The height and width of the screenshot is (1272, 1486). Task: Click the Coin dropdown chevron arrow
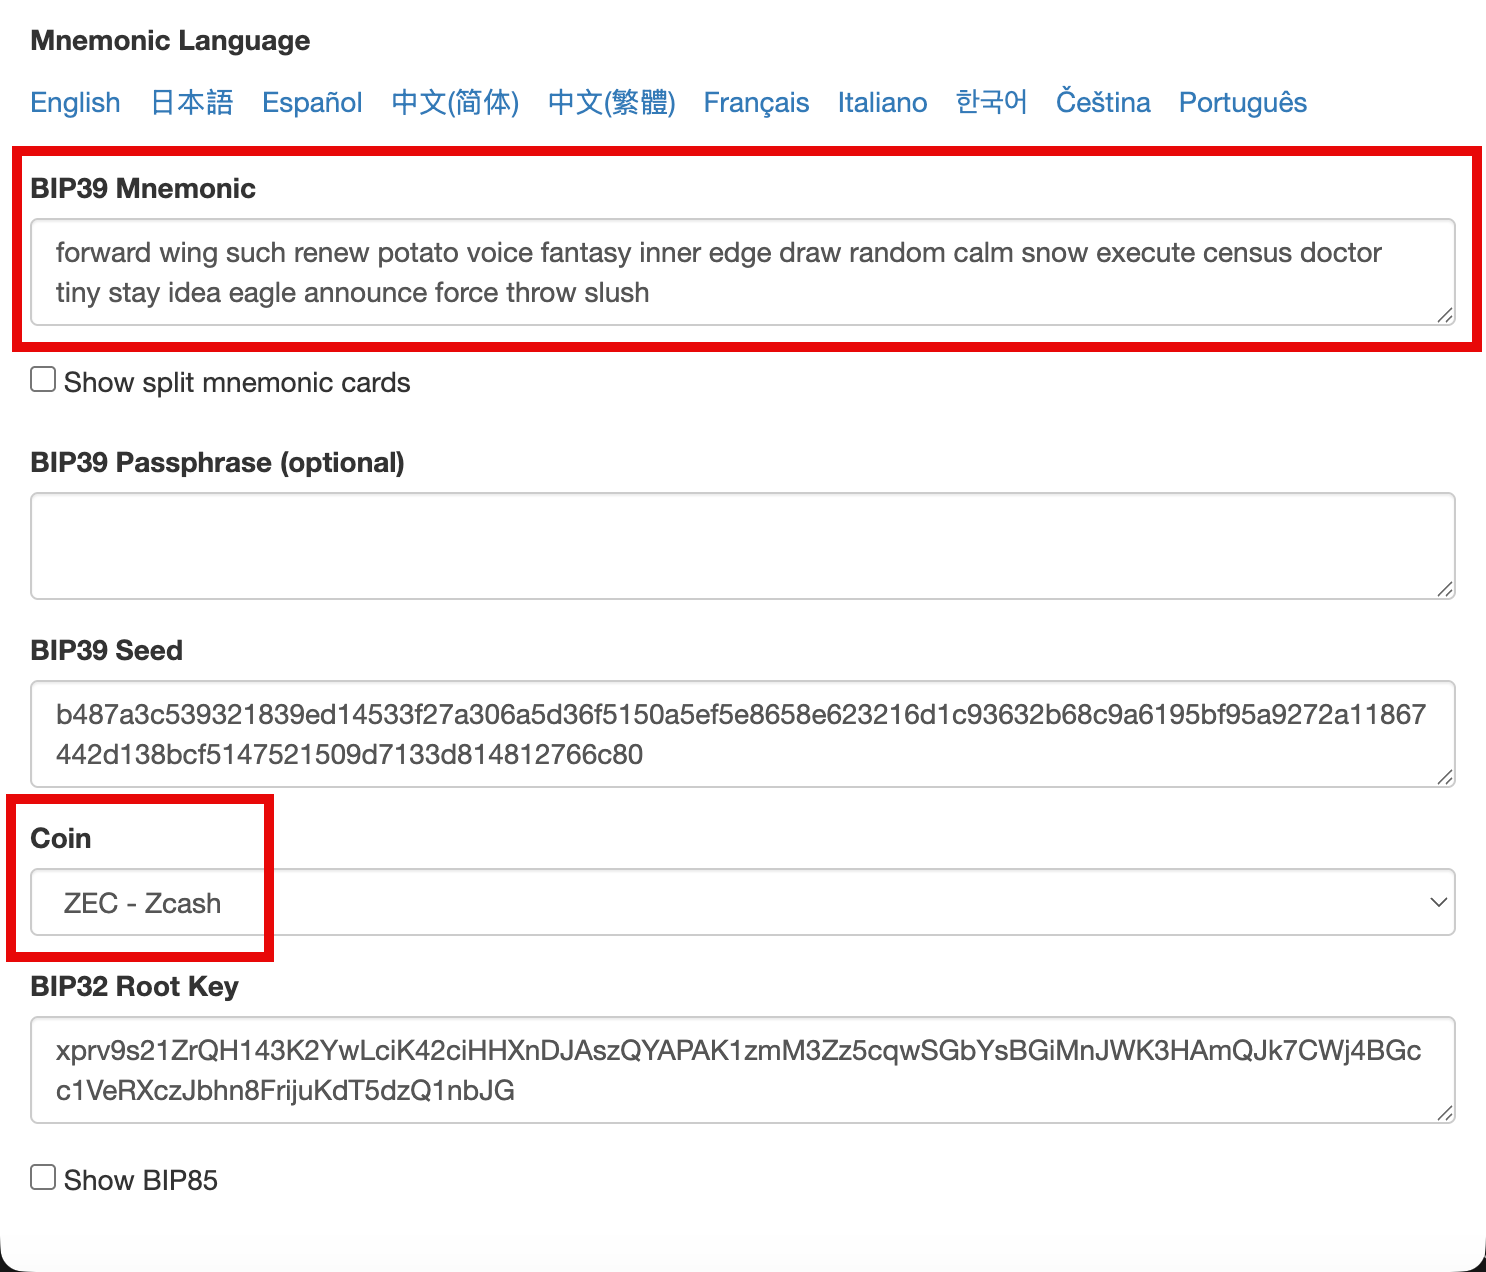click(1438, 903)
